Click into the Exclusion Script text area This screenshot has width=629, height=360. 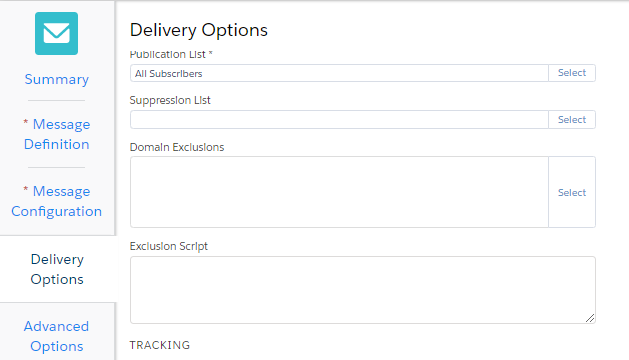click(363, 290)
